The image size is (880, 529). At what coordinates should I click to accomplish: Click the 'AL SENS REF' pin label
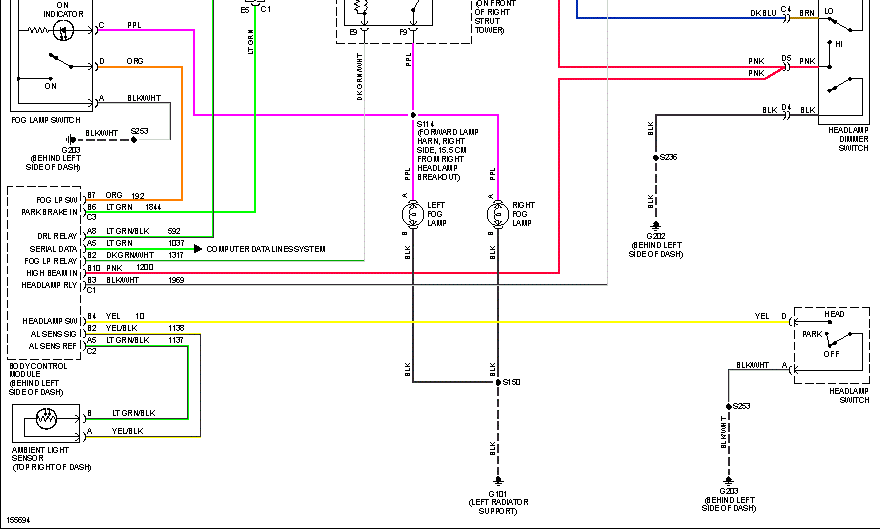[x=53, y=346]
